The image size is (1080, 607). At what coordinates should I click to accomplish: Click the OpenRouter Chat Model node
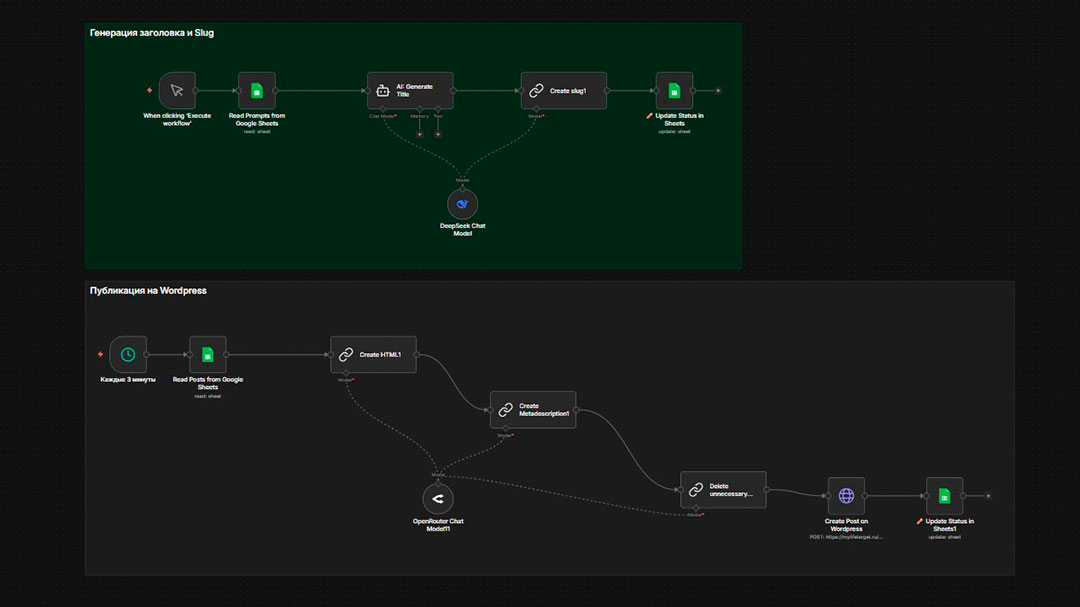[x=438, y=499]
